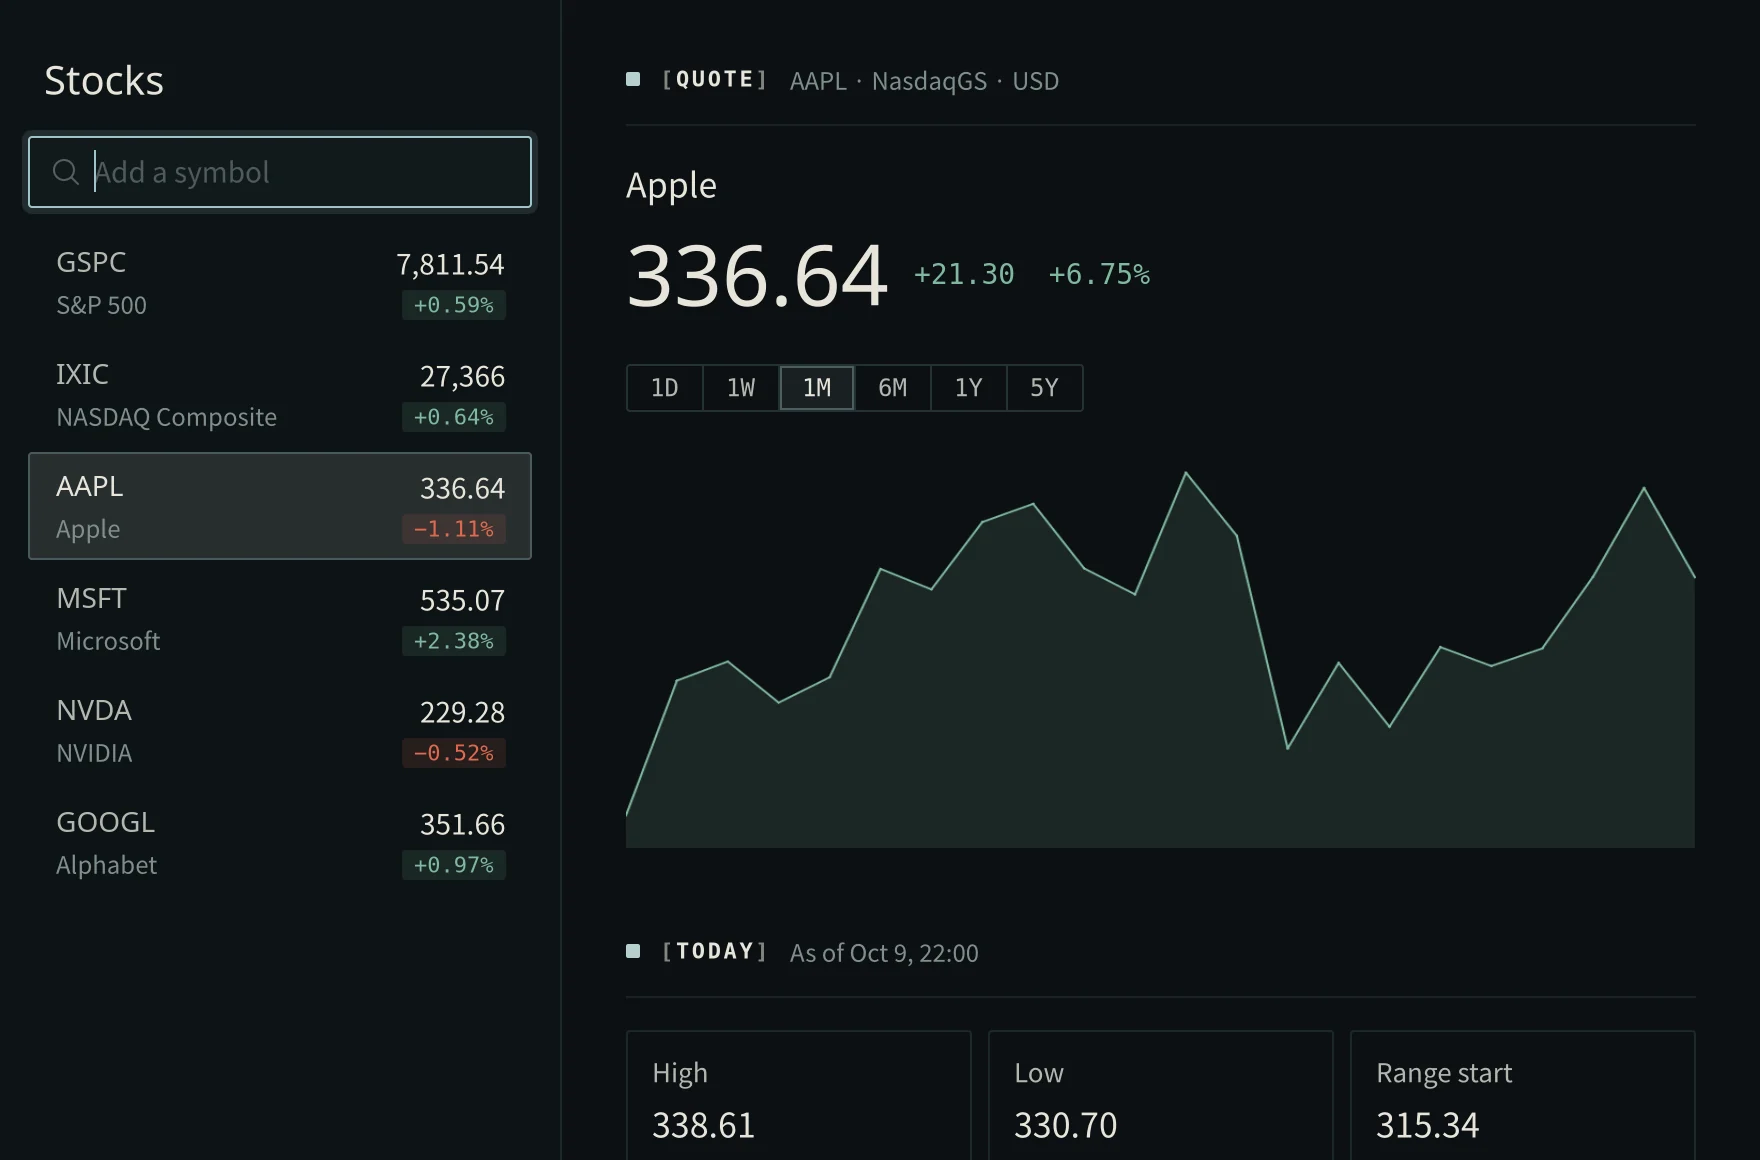Switch chart to 5Y range

click(1045, 388)
